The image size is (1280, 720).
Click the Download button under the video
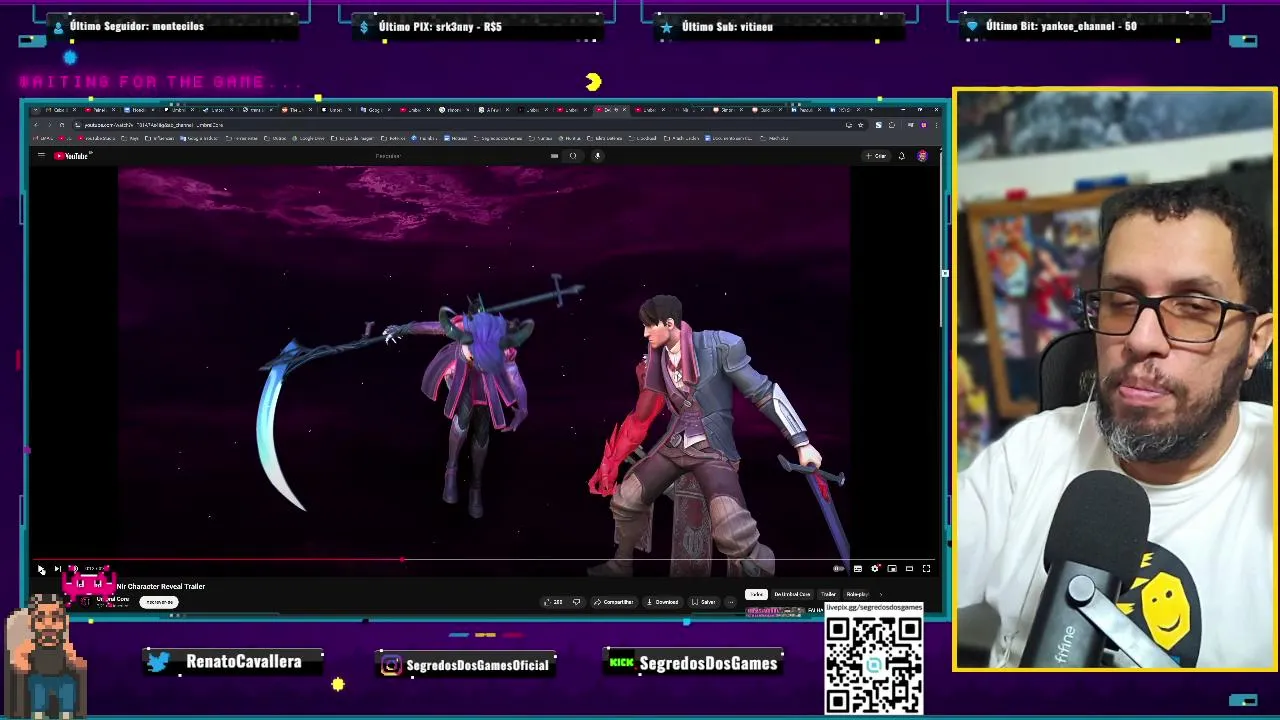tap(663, 602)
